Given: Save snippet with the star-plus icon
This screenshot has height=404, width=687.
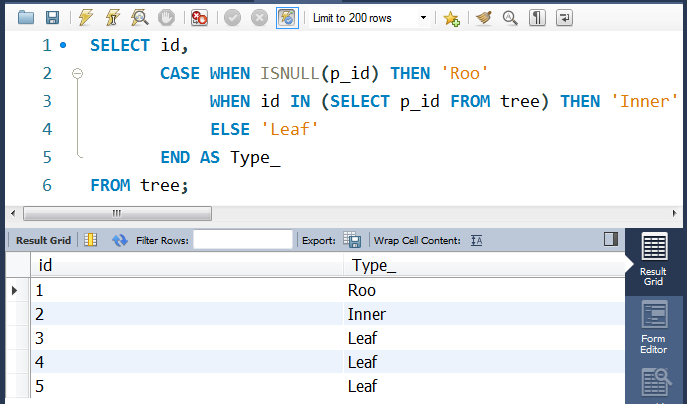Looking at the screenshot, I should coord(451,18).
